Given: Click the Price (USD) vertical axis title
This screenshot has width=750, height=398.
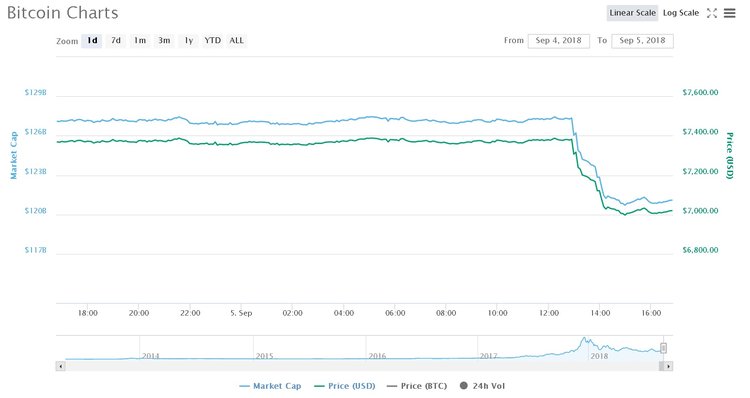Looking at the screenshot, I should tap(729, 155).
